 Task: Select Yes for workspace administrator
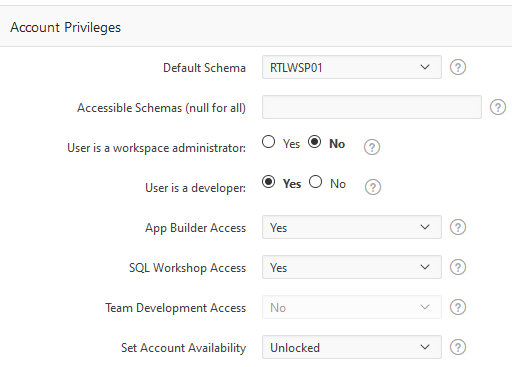point(268,142)
